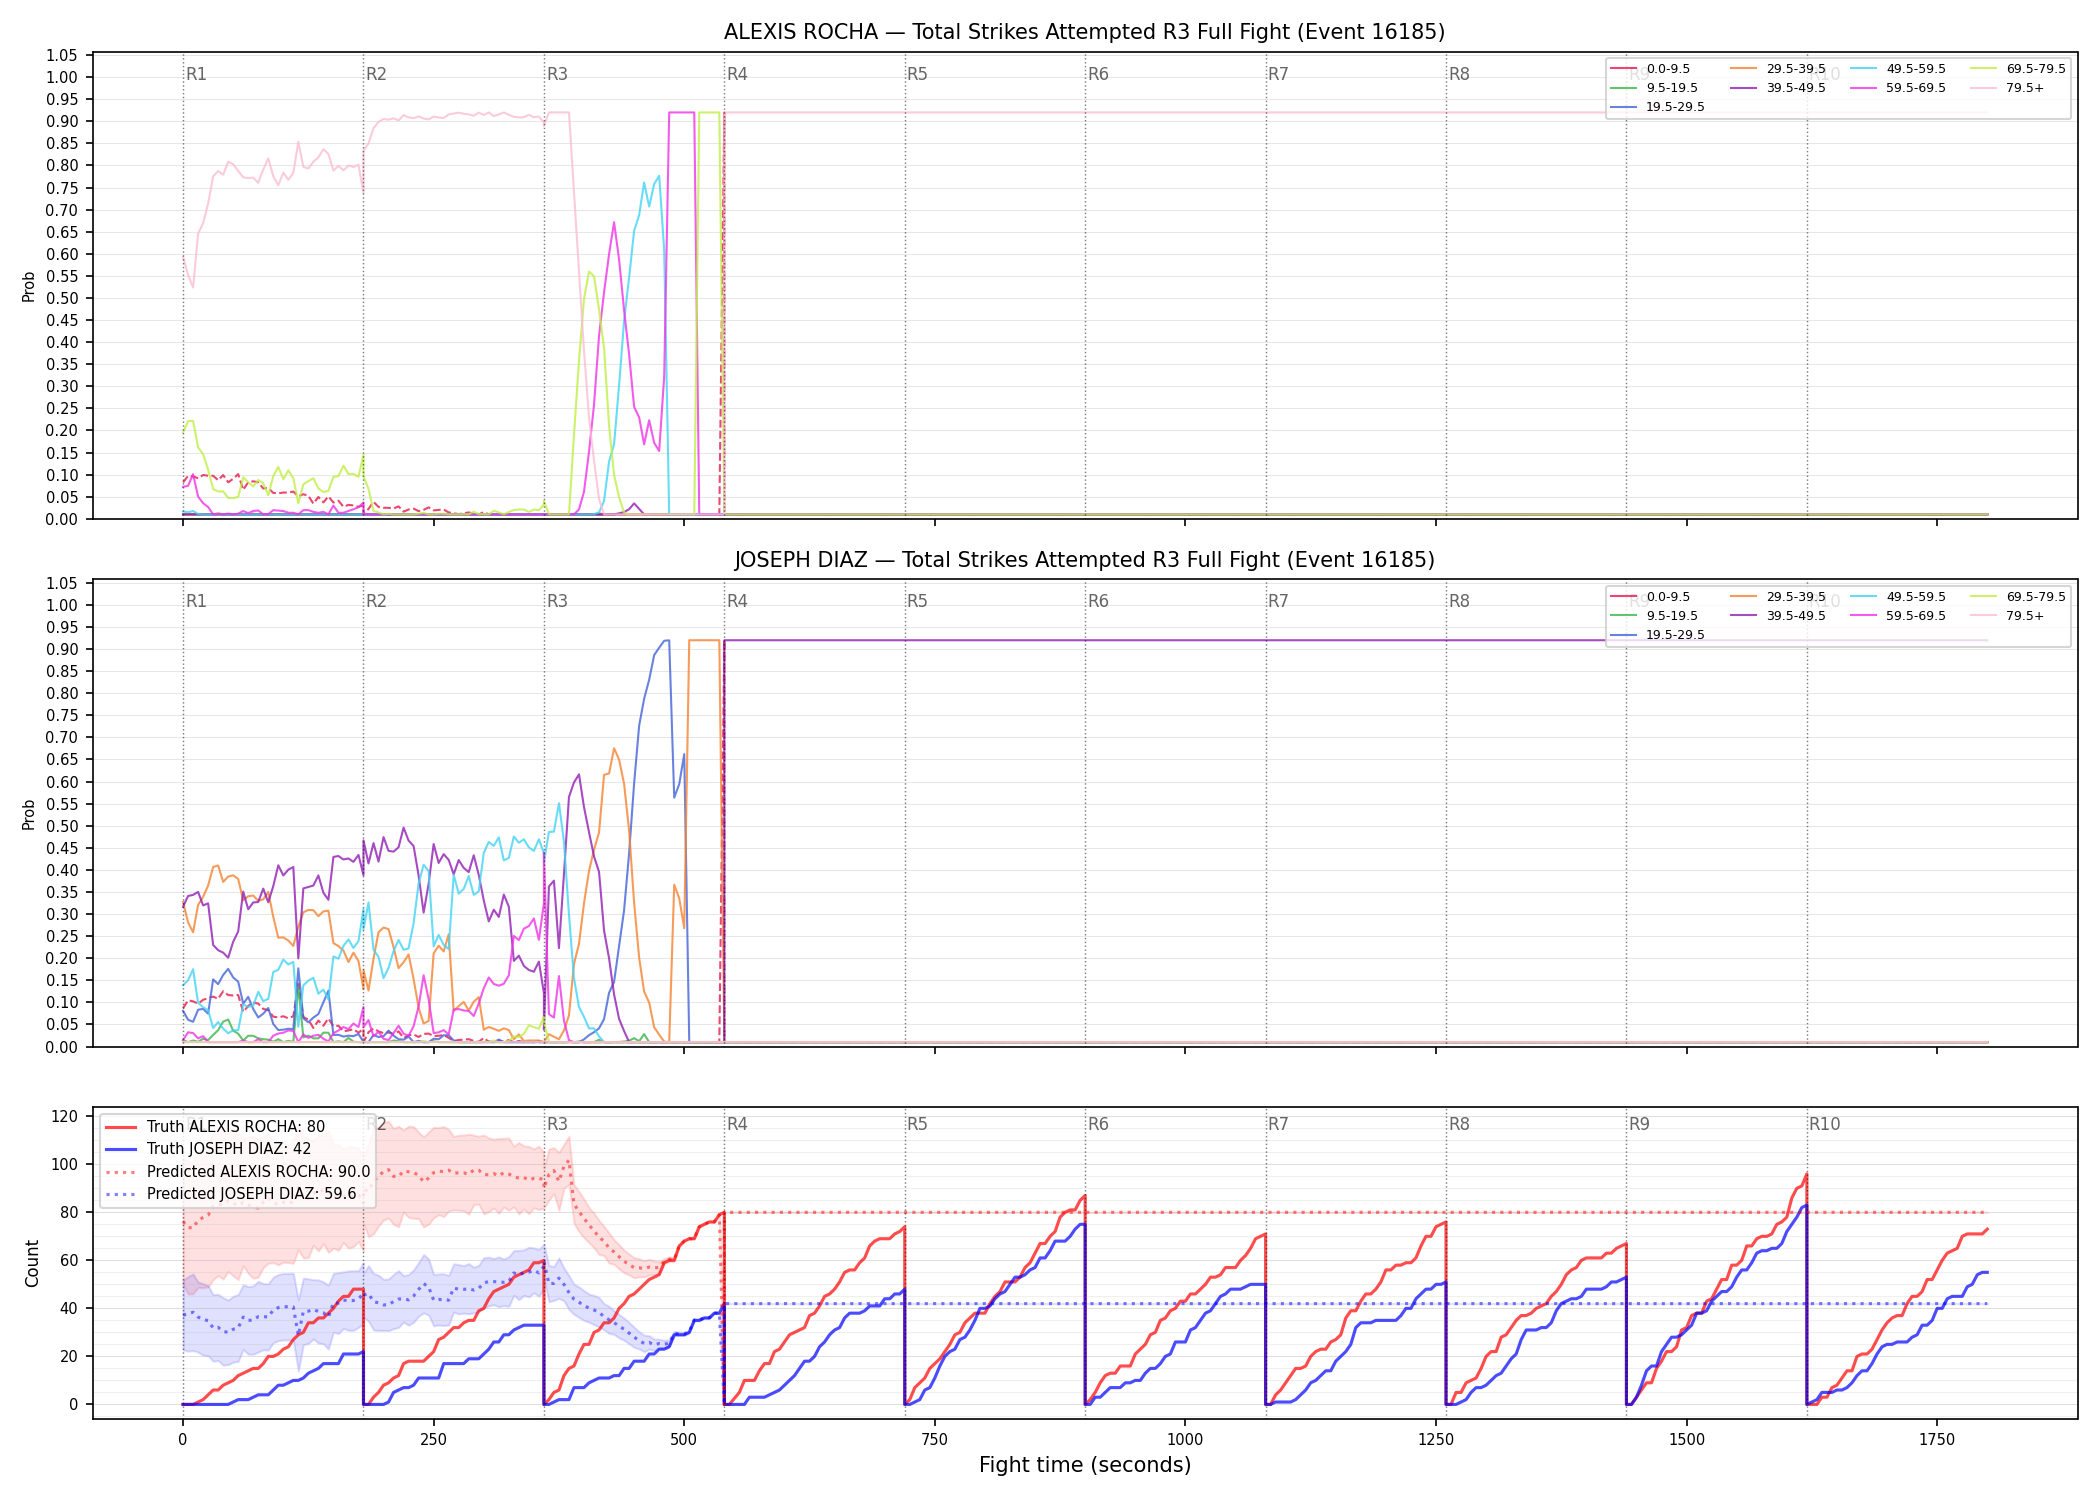Image resolution: width=2100 pixels, height=1500 pixels.
Task: Click '0.50' tick label on Joseph Diaz chart
Action: 62,826
